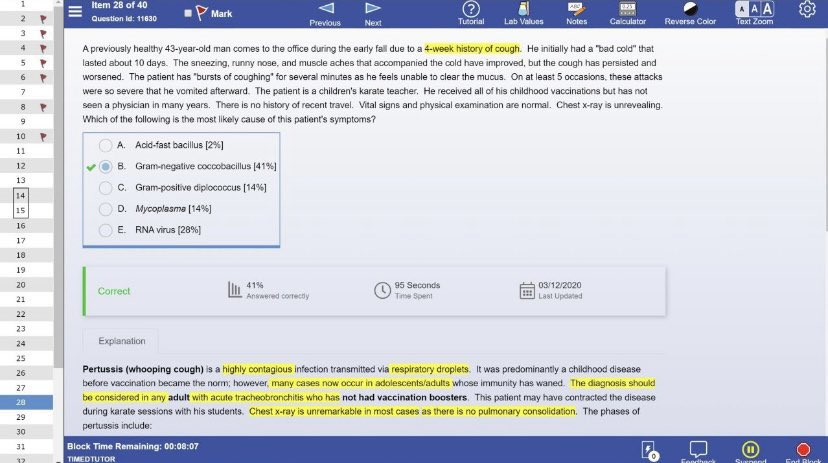
Task: Click the flag next to question 5
Action: pyautogui.click(x=43, y=63)
